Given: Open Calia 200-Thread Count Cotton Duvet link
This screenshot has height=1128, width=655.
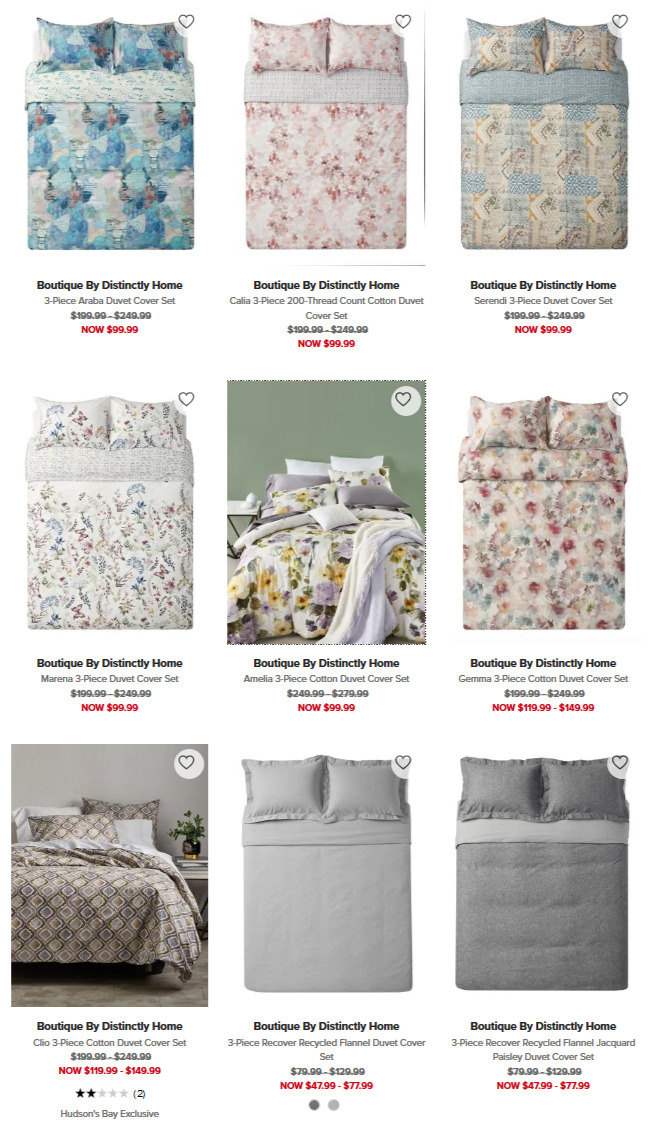Looking at the screenshot, I should 327,308.
